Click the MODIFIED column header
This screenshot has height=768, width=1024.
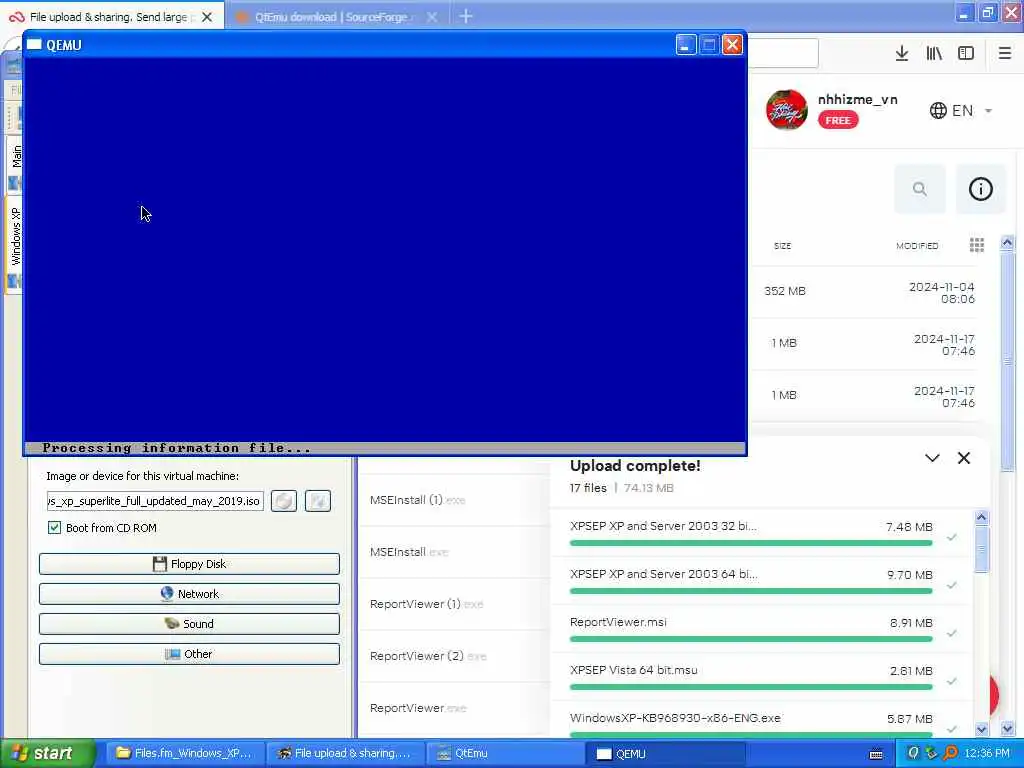tap(917, 246)
